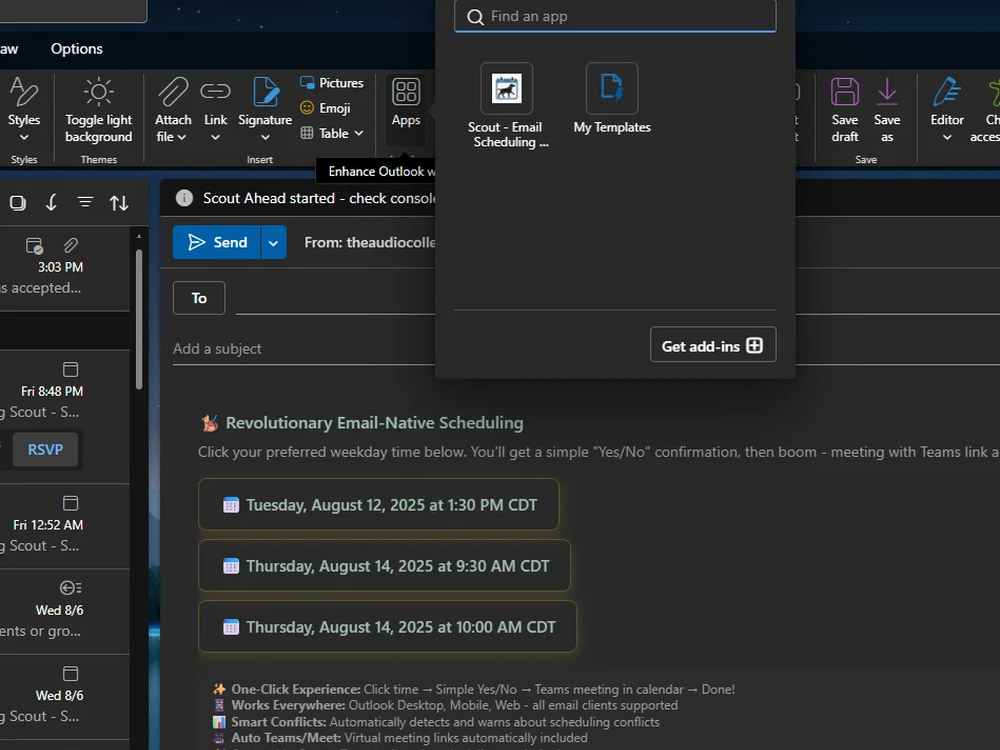This screenshot has height=750, width=1000.
Task: Expand the Editor dropdown chevron
Action: click(x=947, y=137)
